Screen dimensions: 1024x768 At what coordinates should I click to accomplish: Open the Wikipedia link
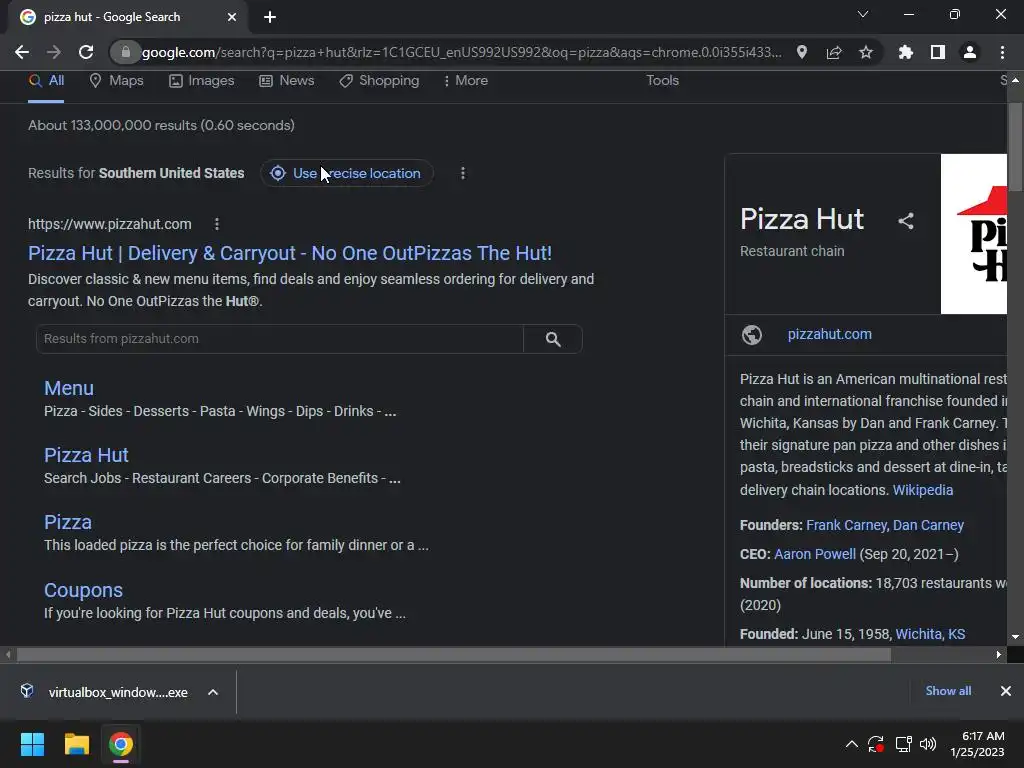pyautogui.click(x=922, y=490)
